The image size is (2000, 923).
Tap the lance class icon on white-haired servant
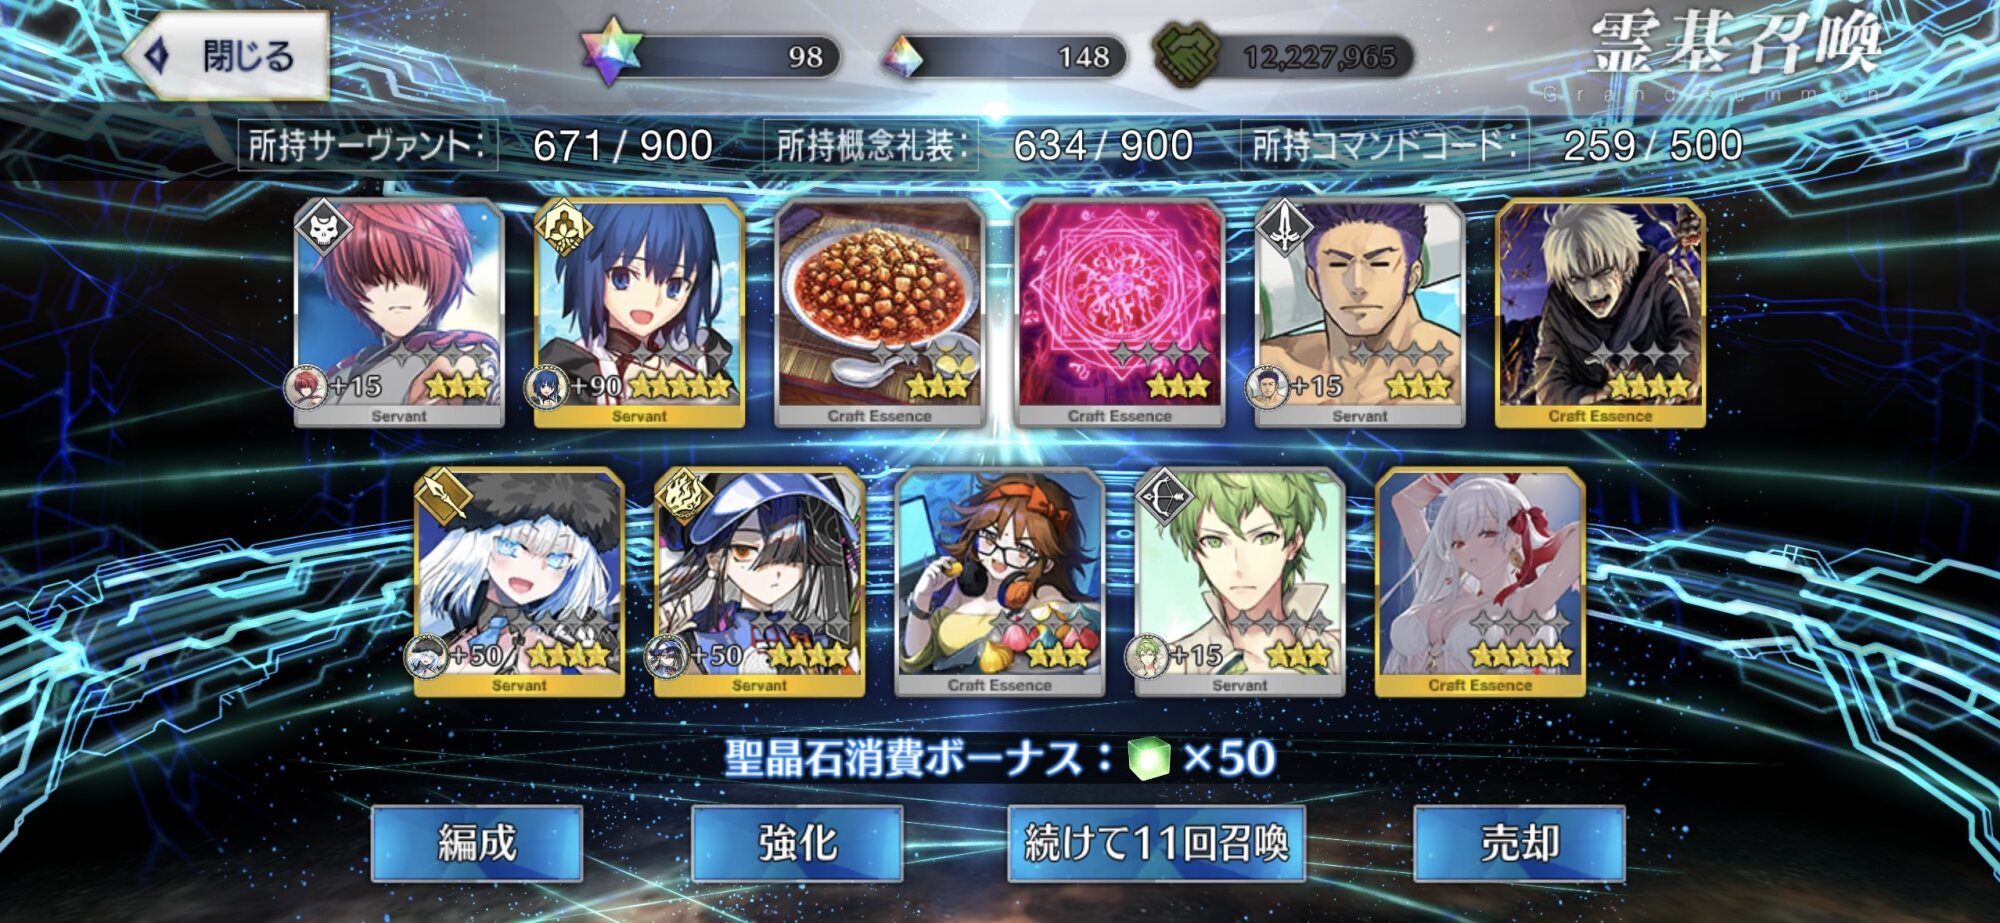(444, 497)
